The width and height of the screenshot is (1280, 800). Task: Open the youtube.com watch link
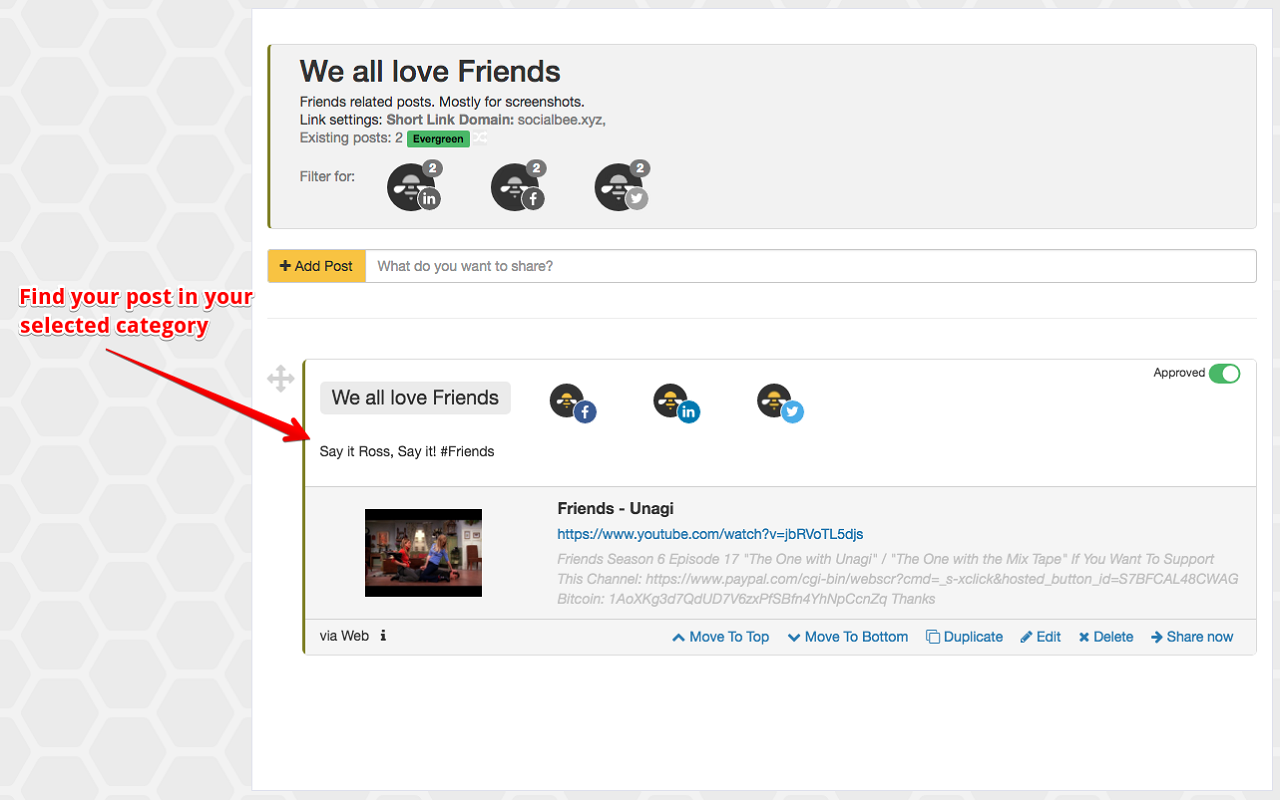pyautogui.click(x=710, y=534)
